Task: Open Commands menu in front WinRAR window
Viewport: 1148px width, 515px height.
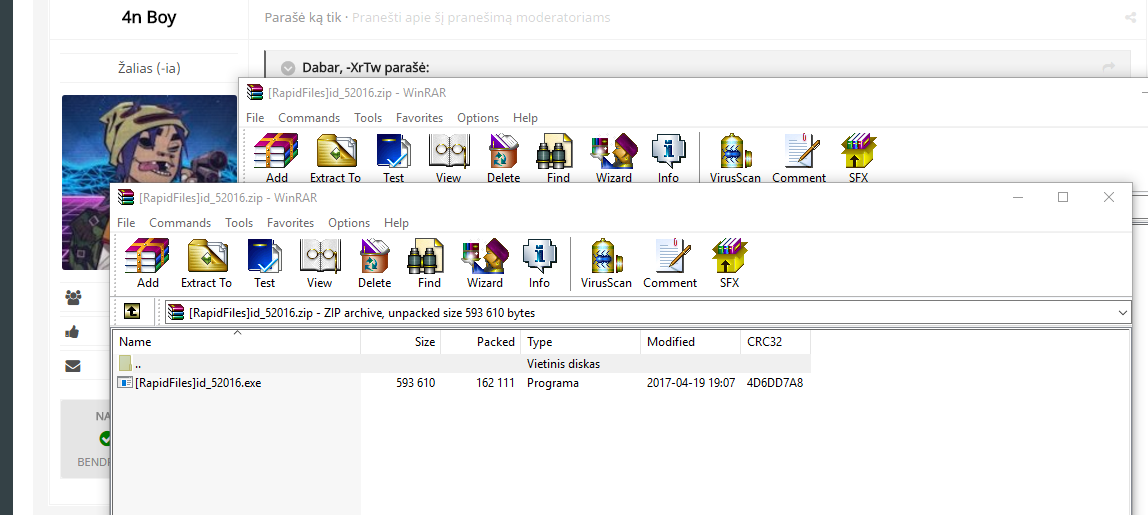Action: point(180,223)
